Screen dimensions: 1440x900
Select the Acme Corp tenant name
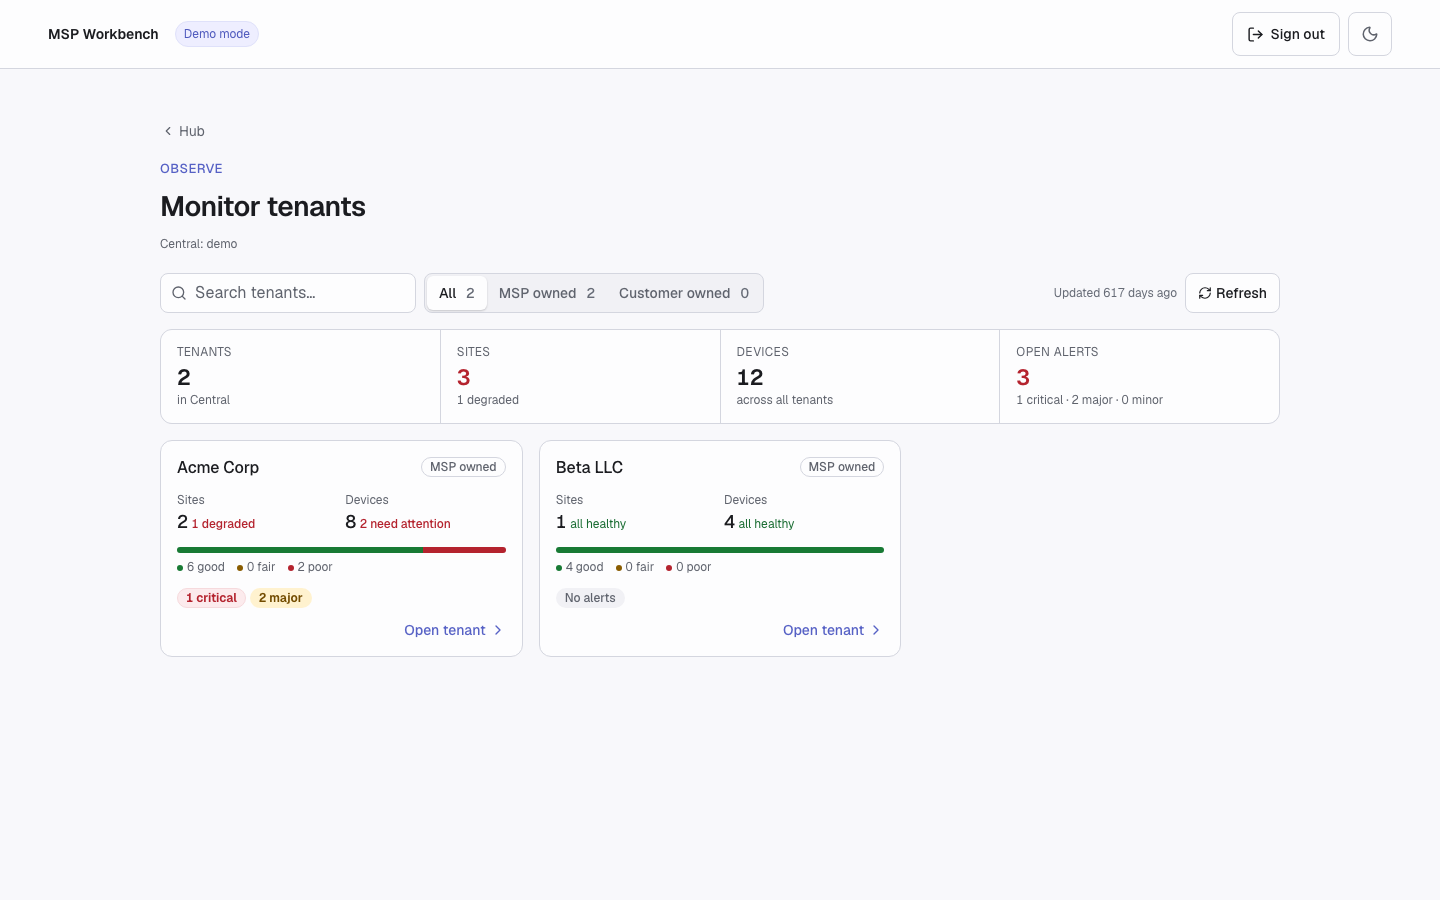tap(218, 467)
